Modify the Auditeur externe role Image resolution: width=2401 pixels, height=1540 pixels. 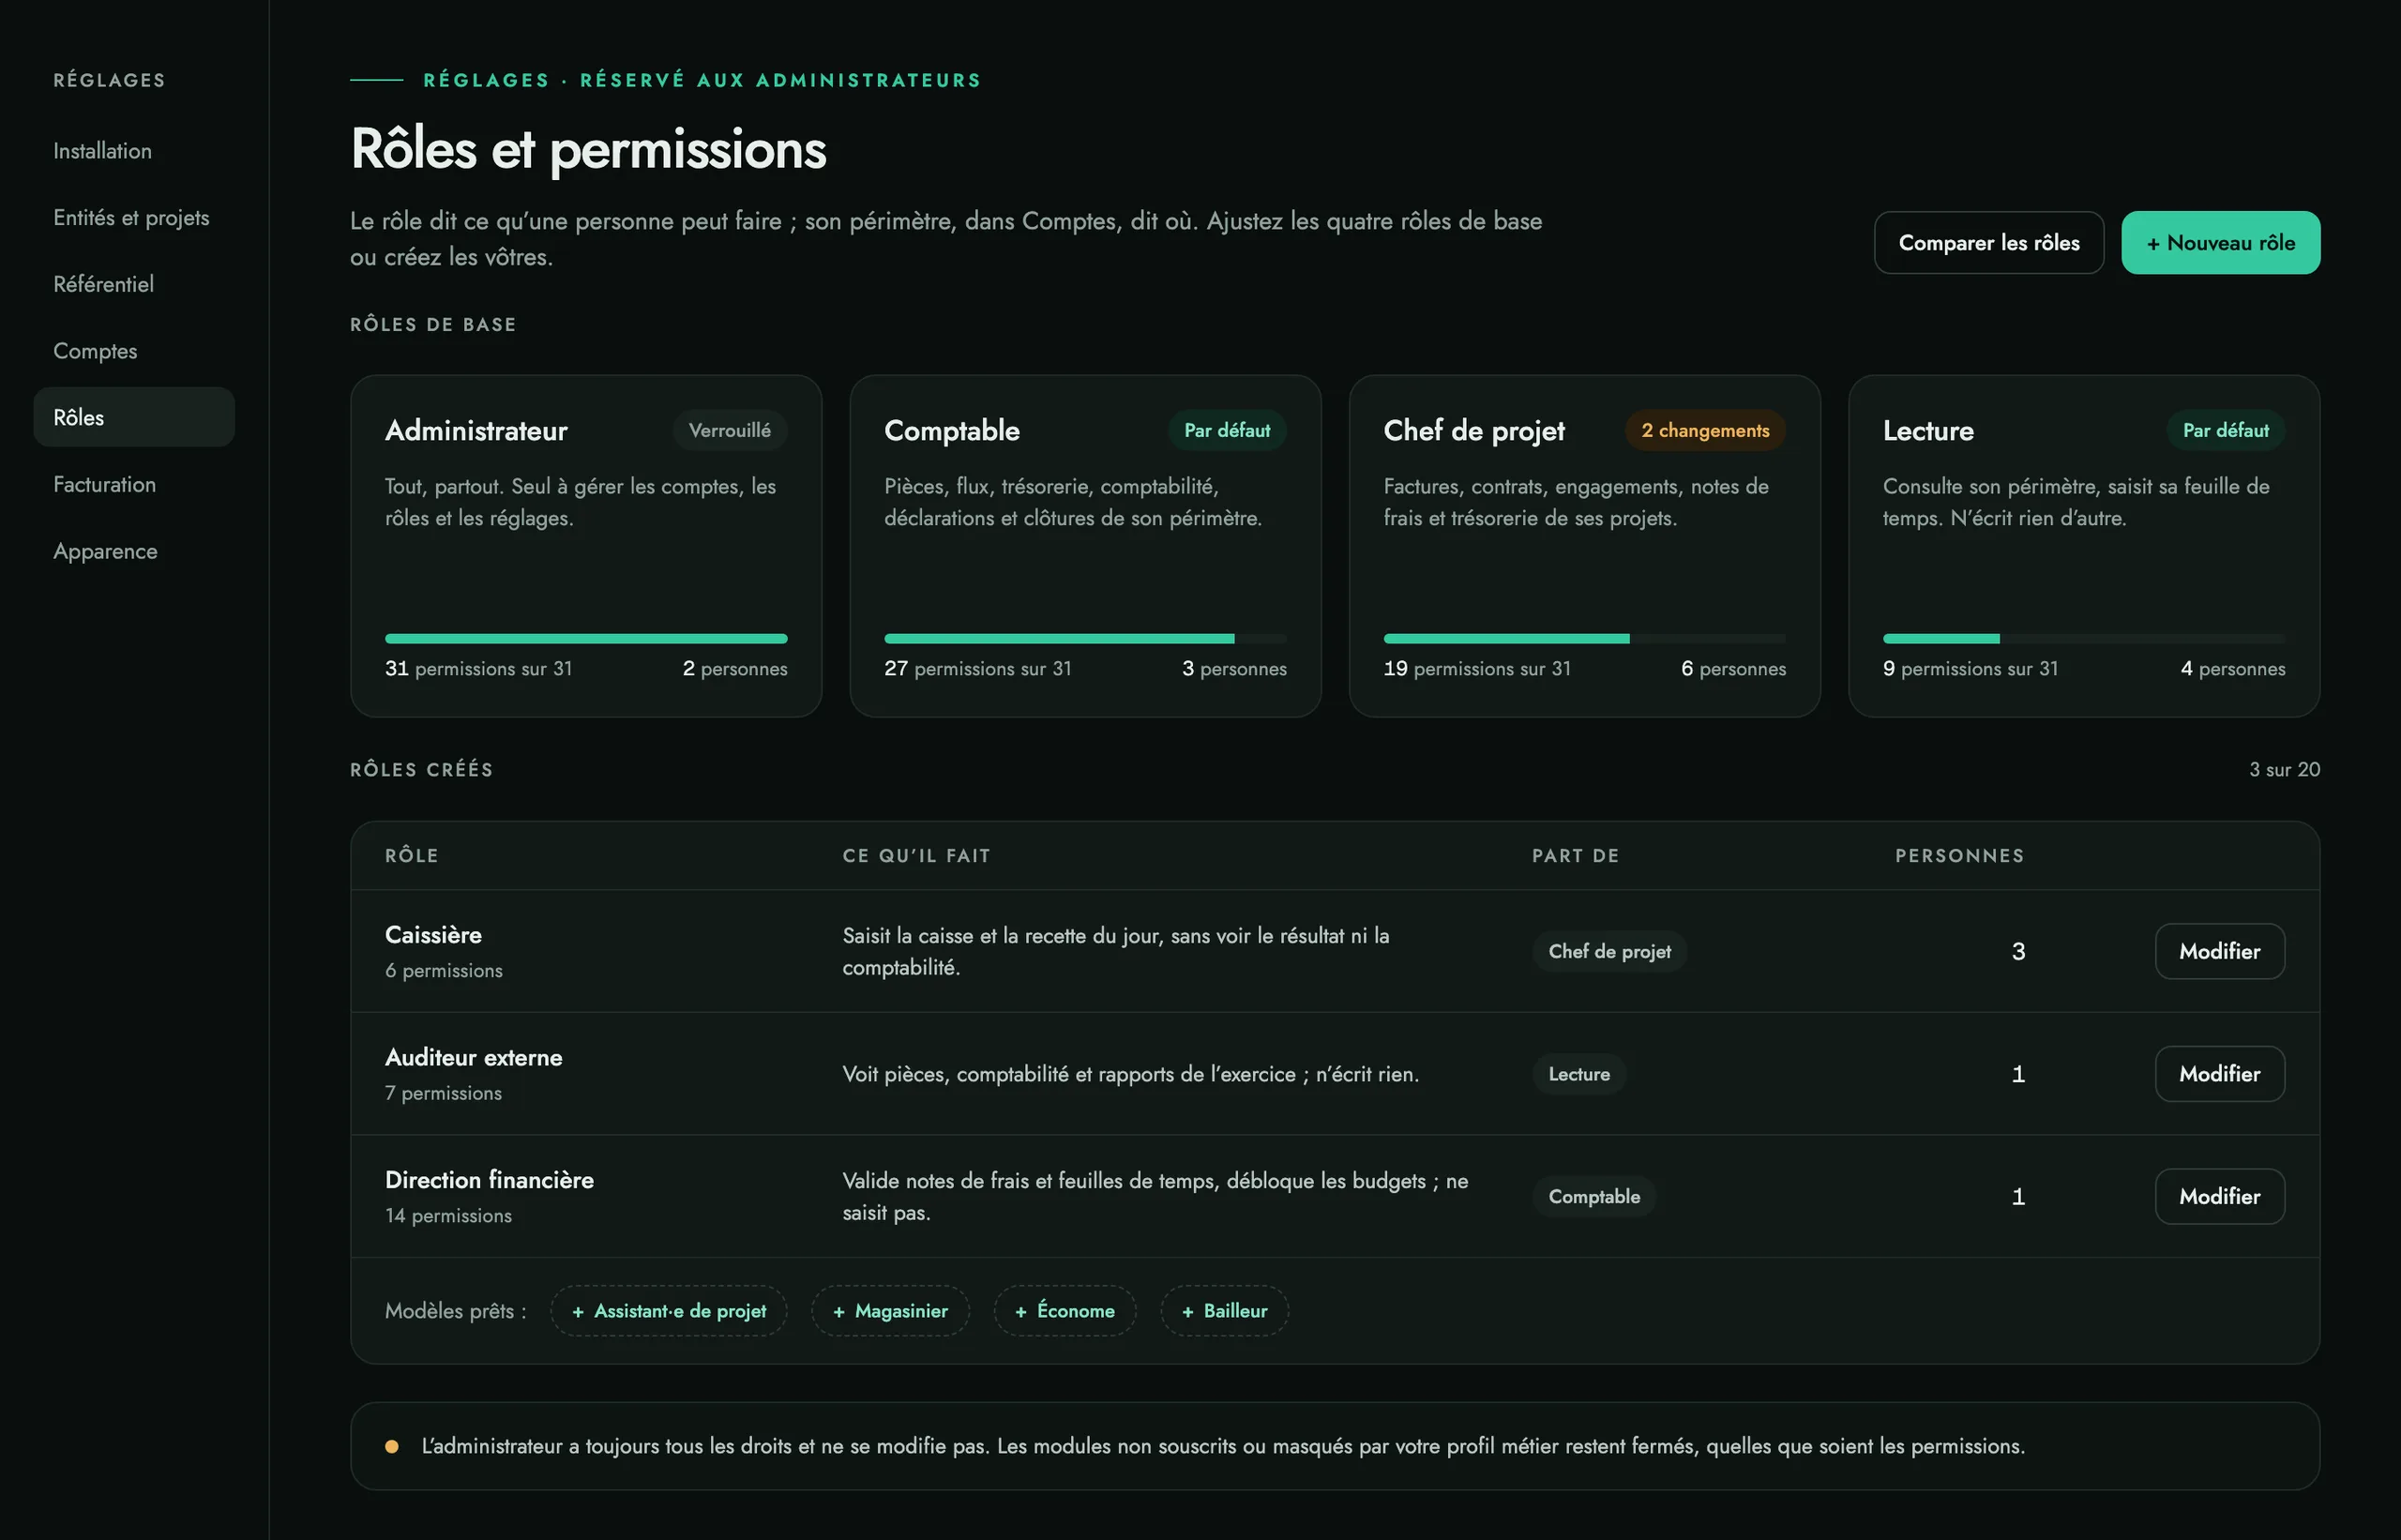[x=2219, y=1074]
